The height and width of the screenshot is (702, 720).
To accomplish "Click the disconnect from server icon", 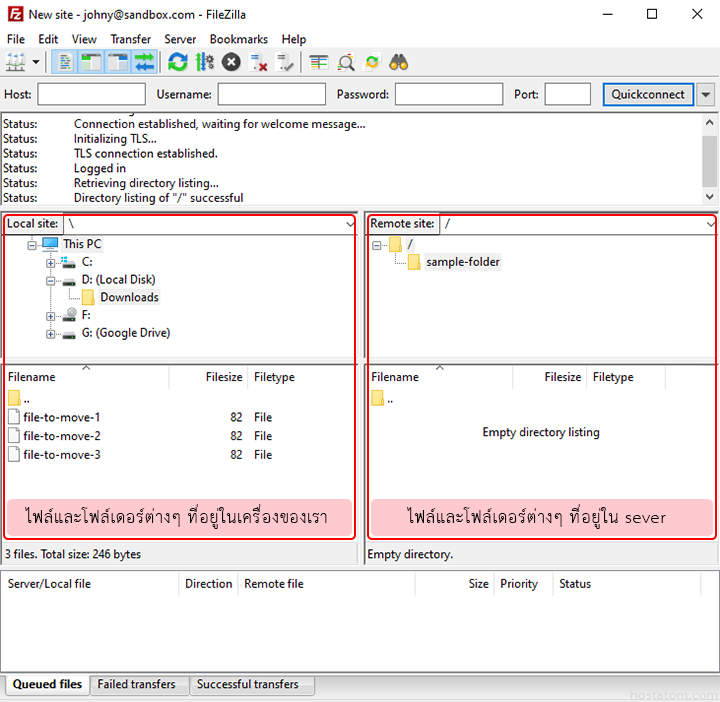I will point(259,62).
